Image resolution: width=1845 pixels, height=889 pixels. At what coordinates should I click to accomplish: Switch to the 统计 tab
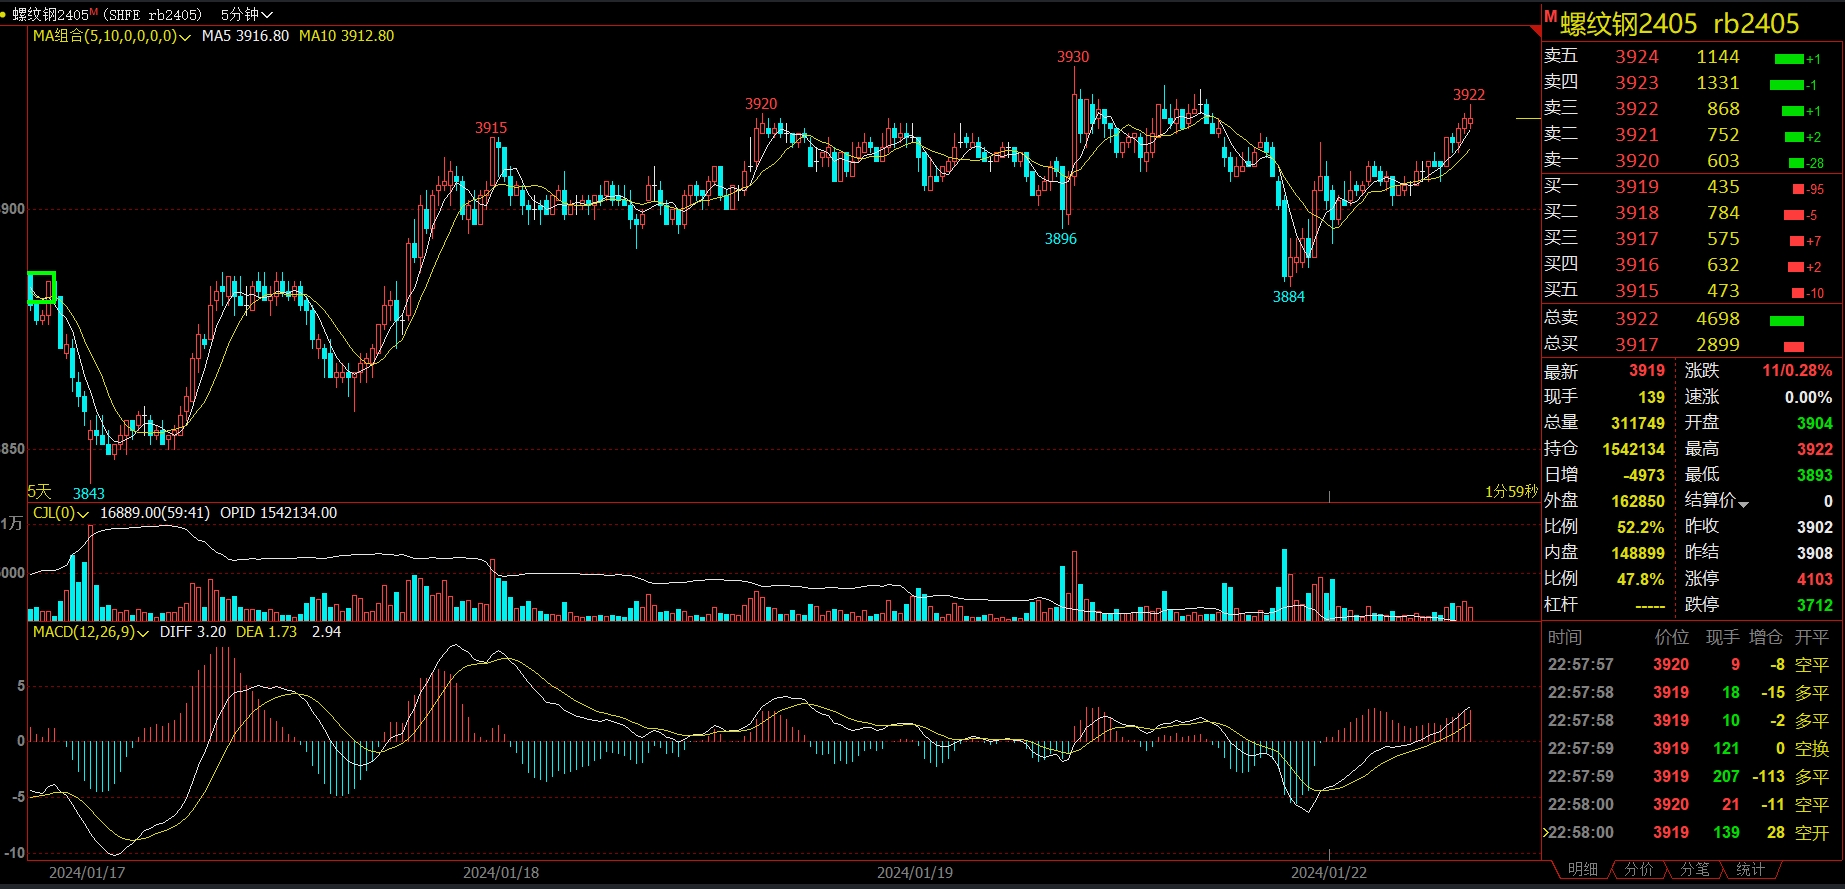click(1750, 869)
